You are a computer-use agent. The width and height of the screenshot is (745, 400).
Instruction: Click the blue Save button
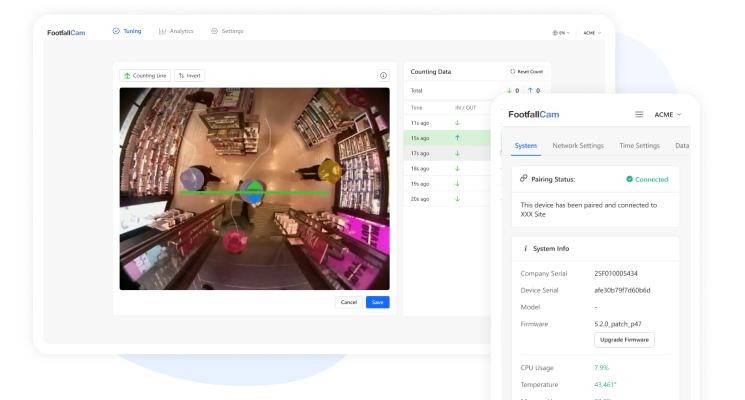click(x=378, y=302)
